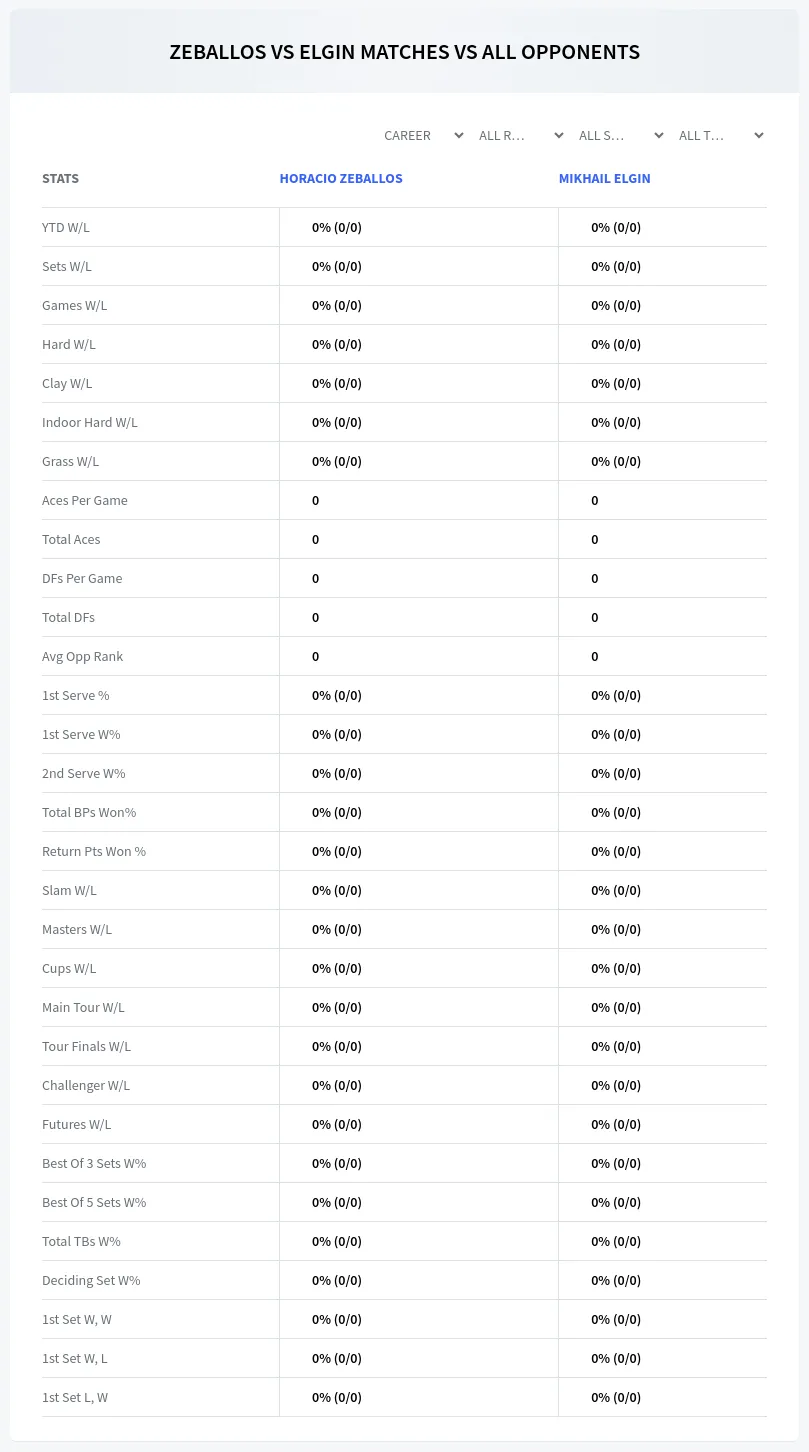Open the ALL S... filter dropdown
Viewport: 809px width, 1452px height.
point(621,135)
